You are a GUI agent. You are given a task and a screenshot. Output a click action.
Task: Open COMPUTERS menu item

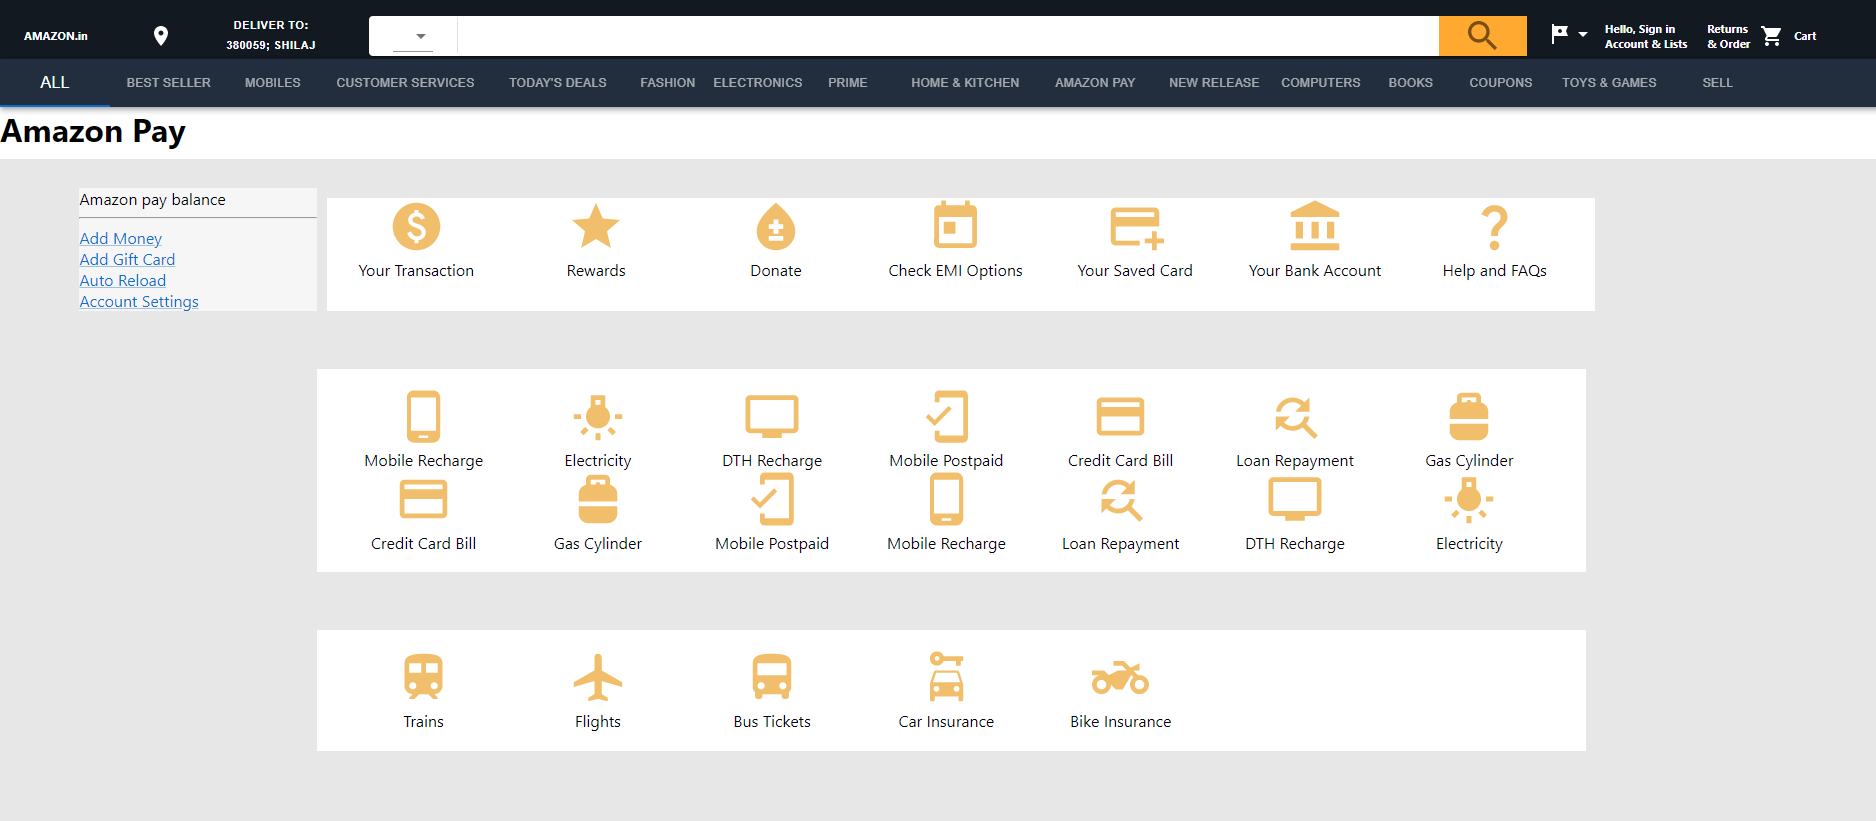[1320, 83]
